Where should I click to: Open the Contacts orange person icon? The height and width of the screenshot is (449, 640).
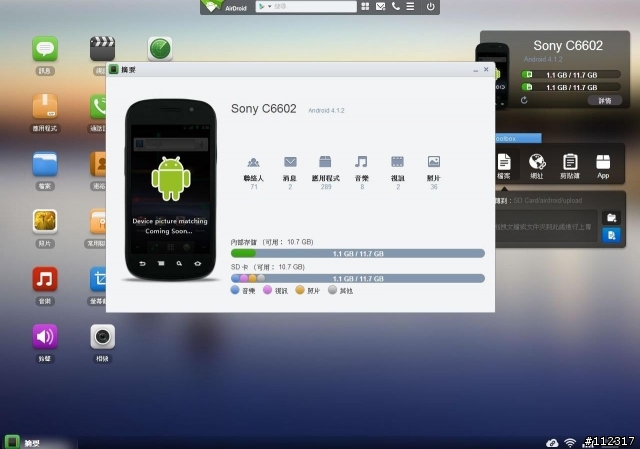98,164
